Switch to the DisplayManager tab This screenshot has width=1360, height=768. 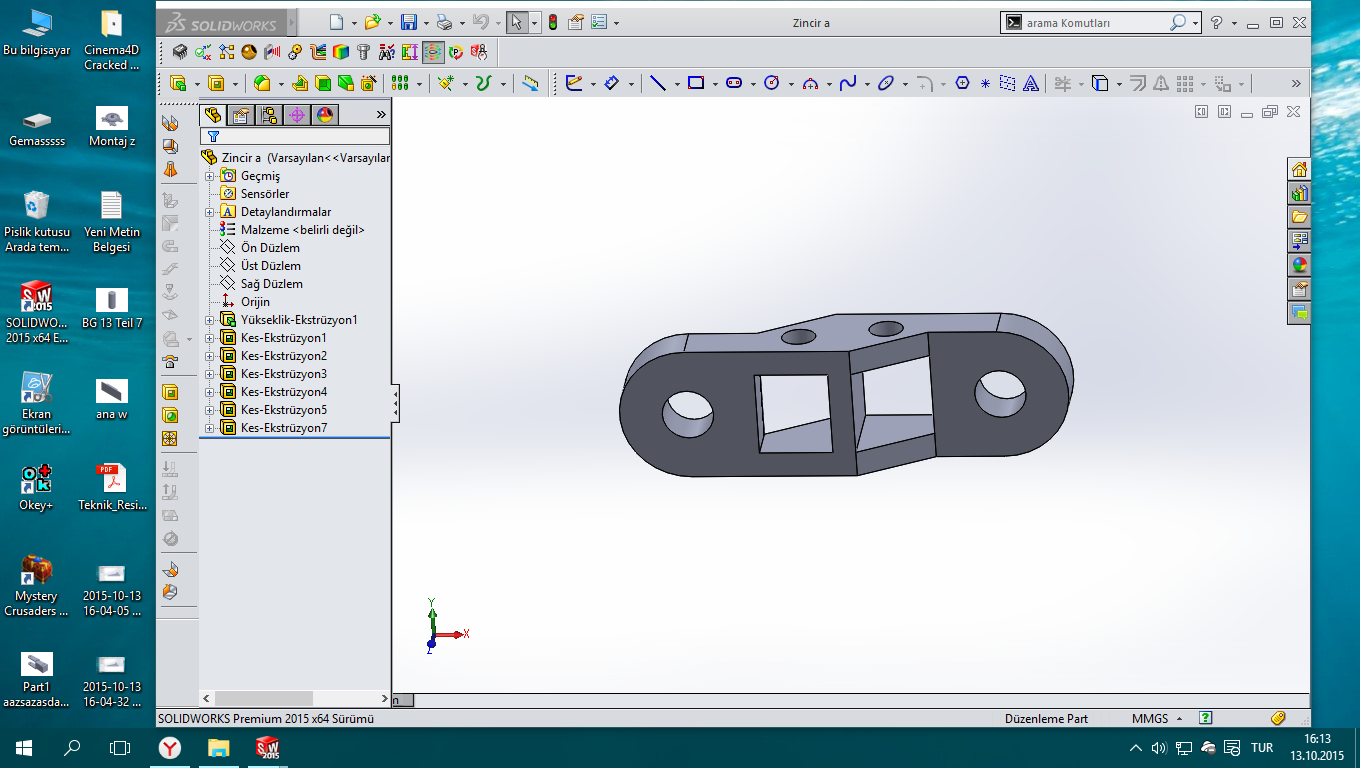tap(325, 115)
